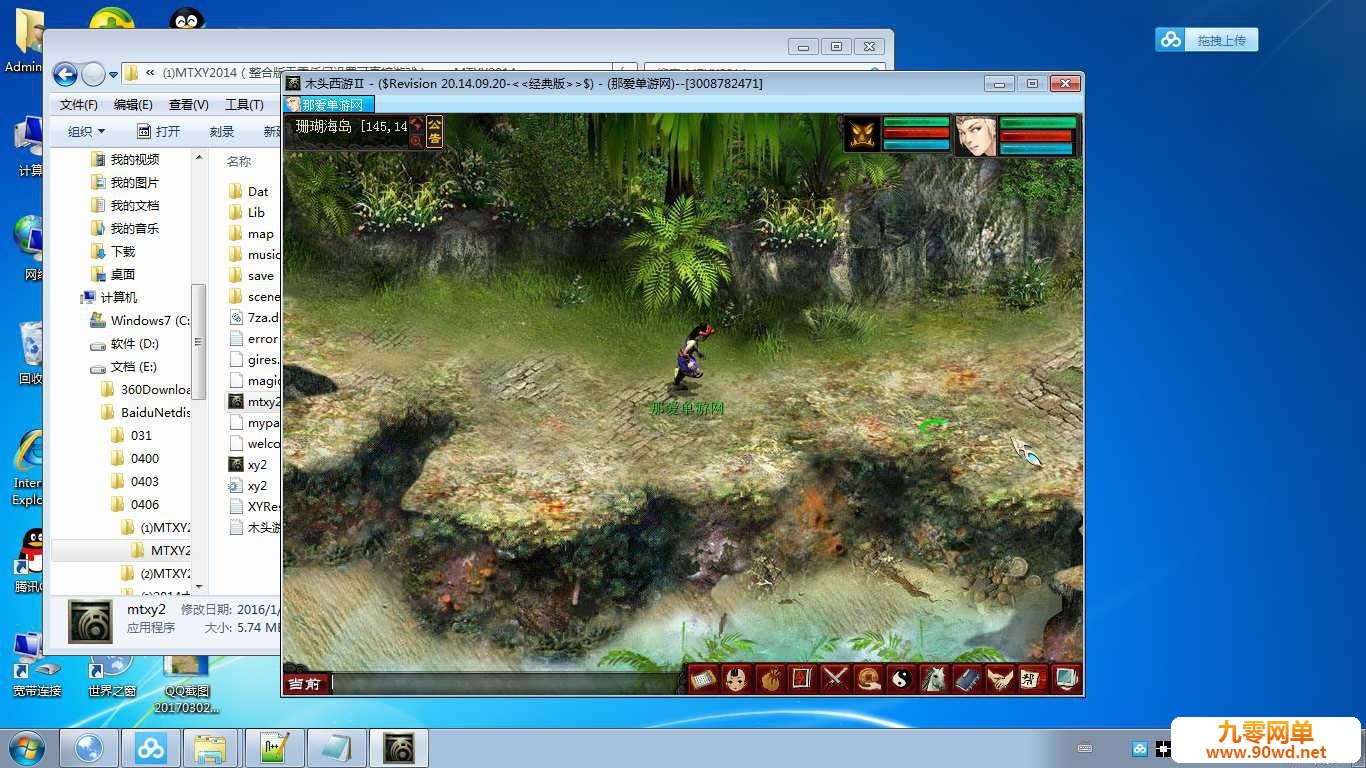Open the coin trade icon in game toolbar

tap(868, 679)
